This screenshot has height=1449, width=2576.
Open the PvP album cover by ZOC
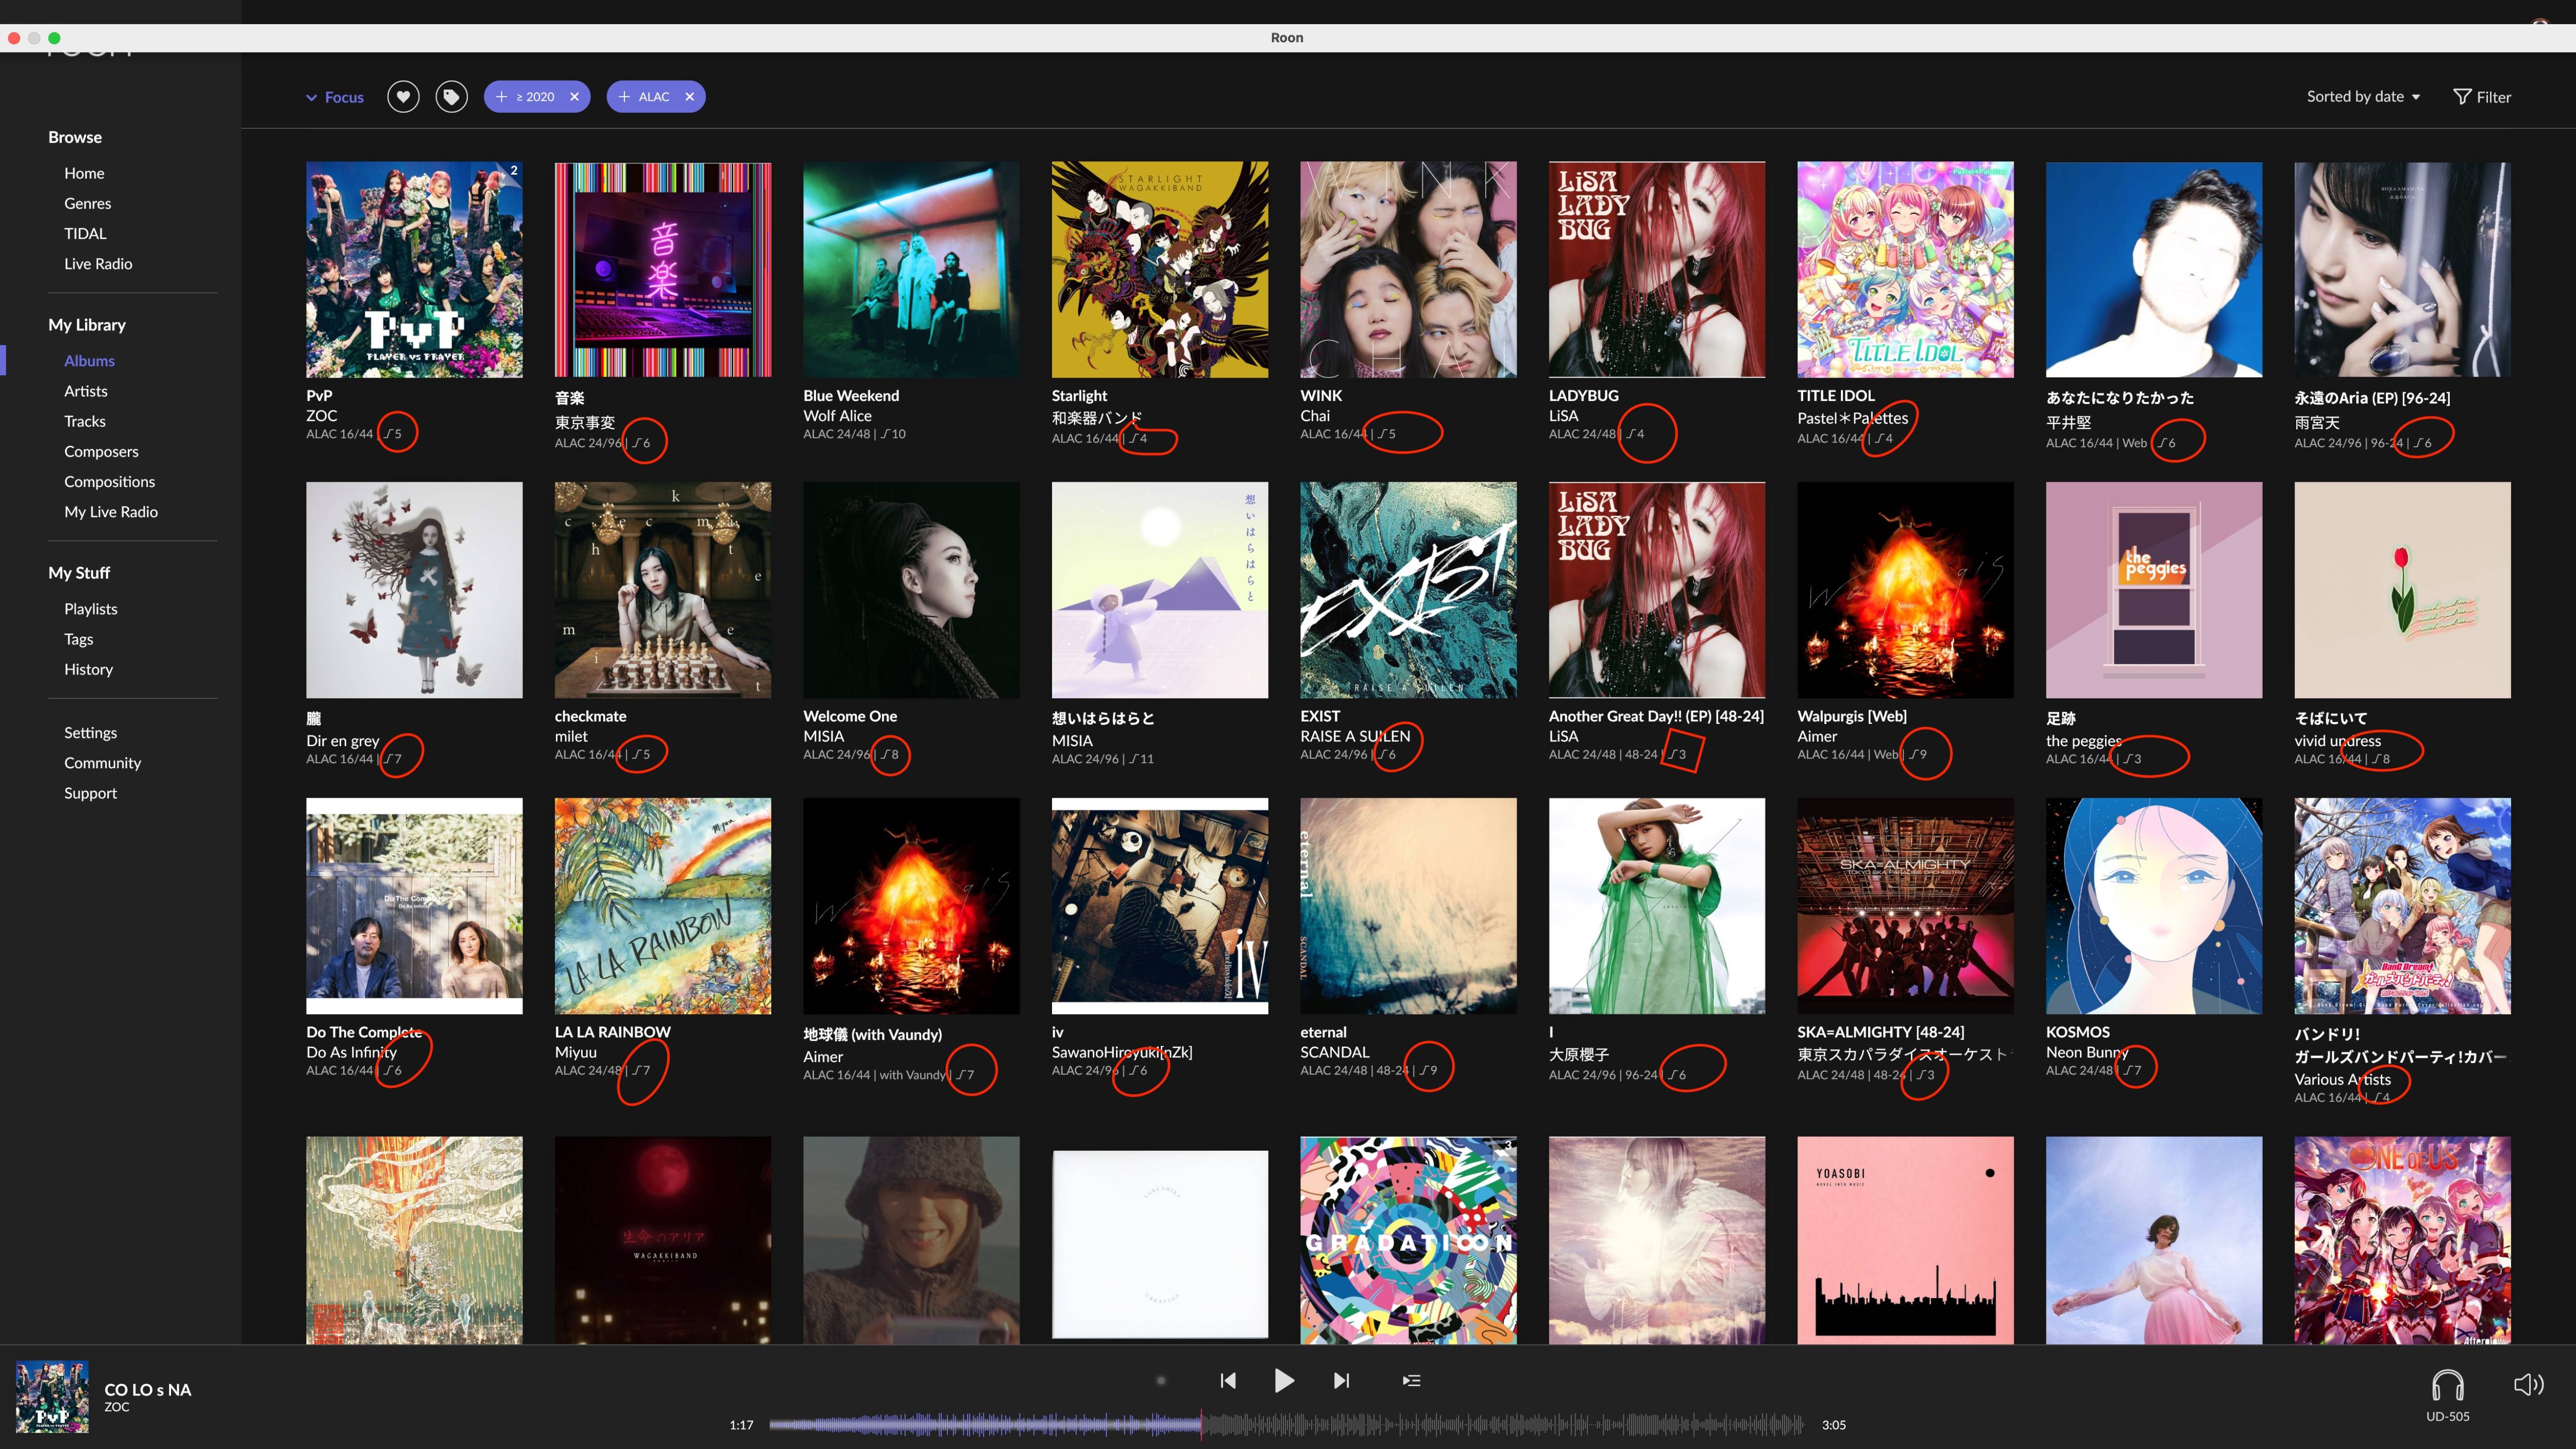pyautogui.click(x=414, y=270)
